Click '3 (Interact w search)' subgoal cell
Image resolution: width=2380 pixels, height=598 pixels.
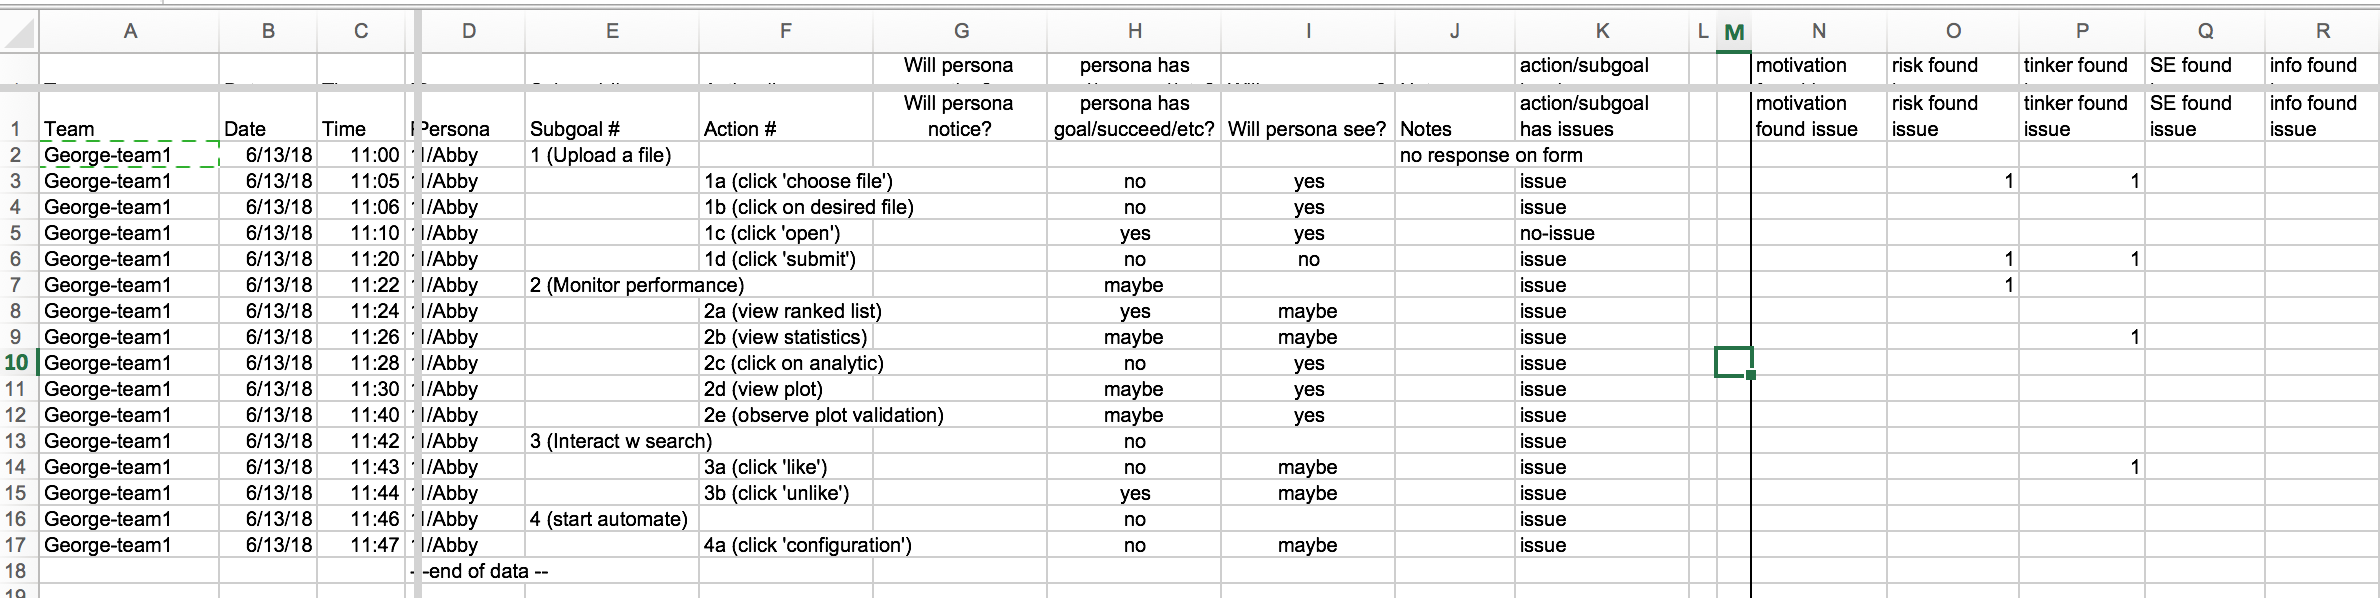click(x=612, y=441)
